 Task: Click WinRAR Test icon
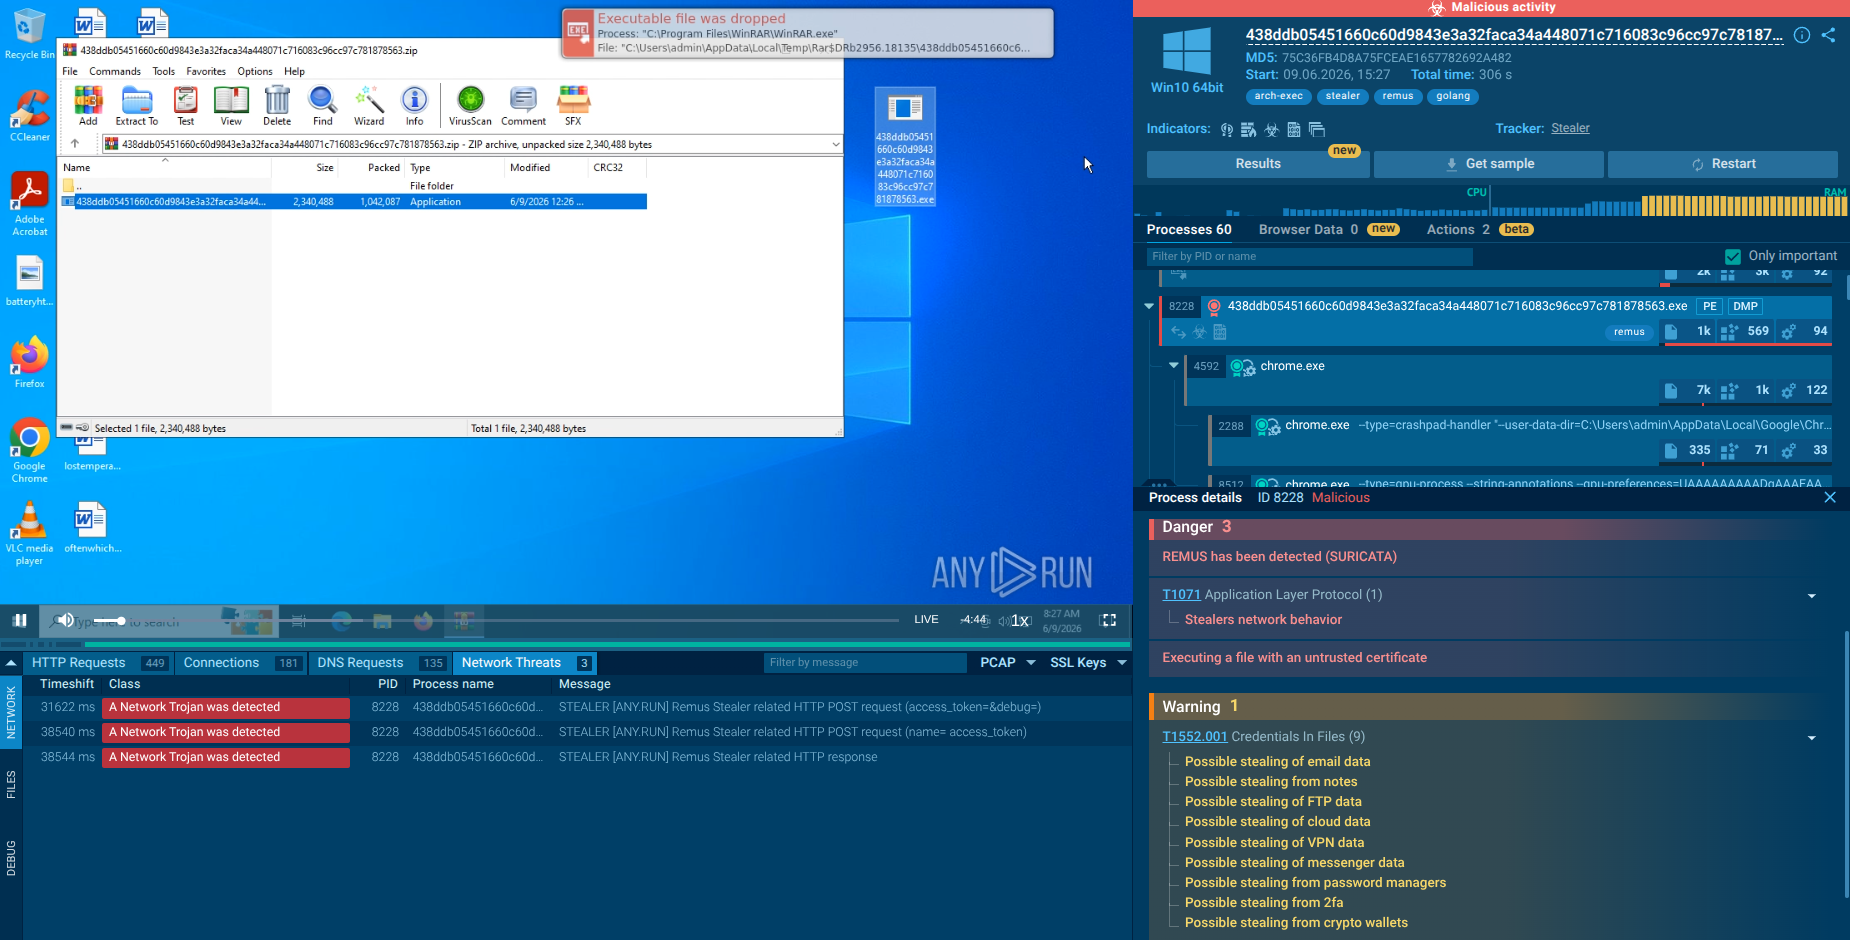pyautogui.click(x=186, y=106)
